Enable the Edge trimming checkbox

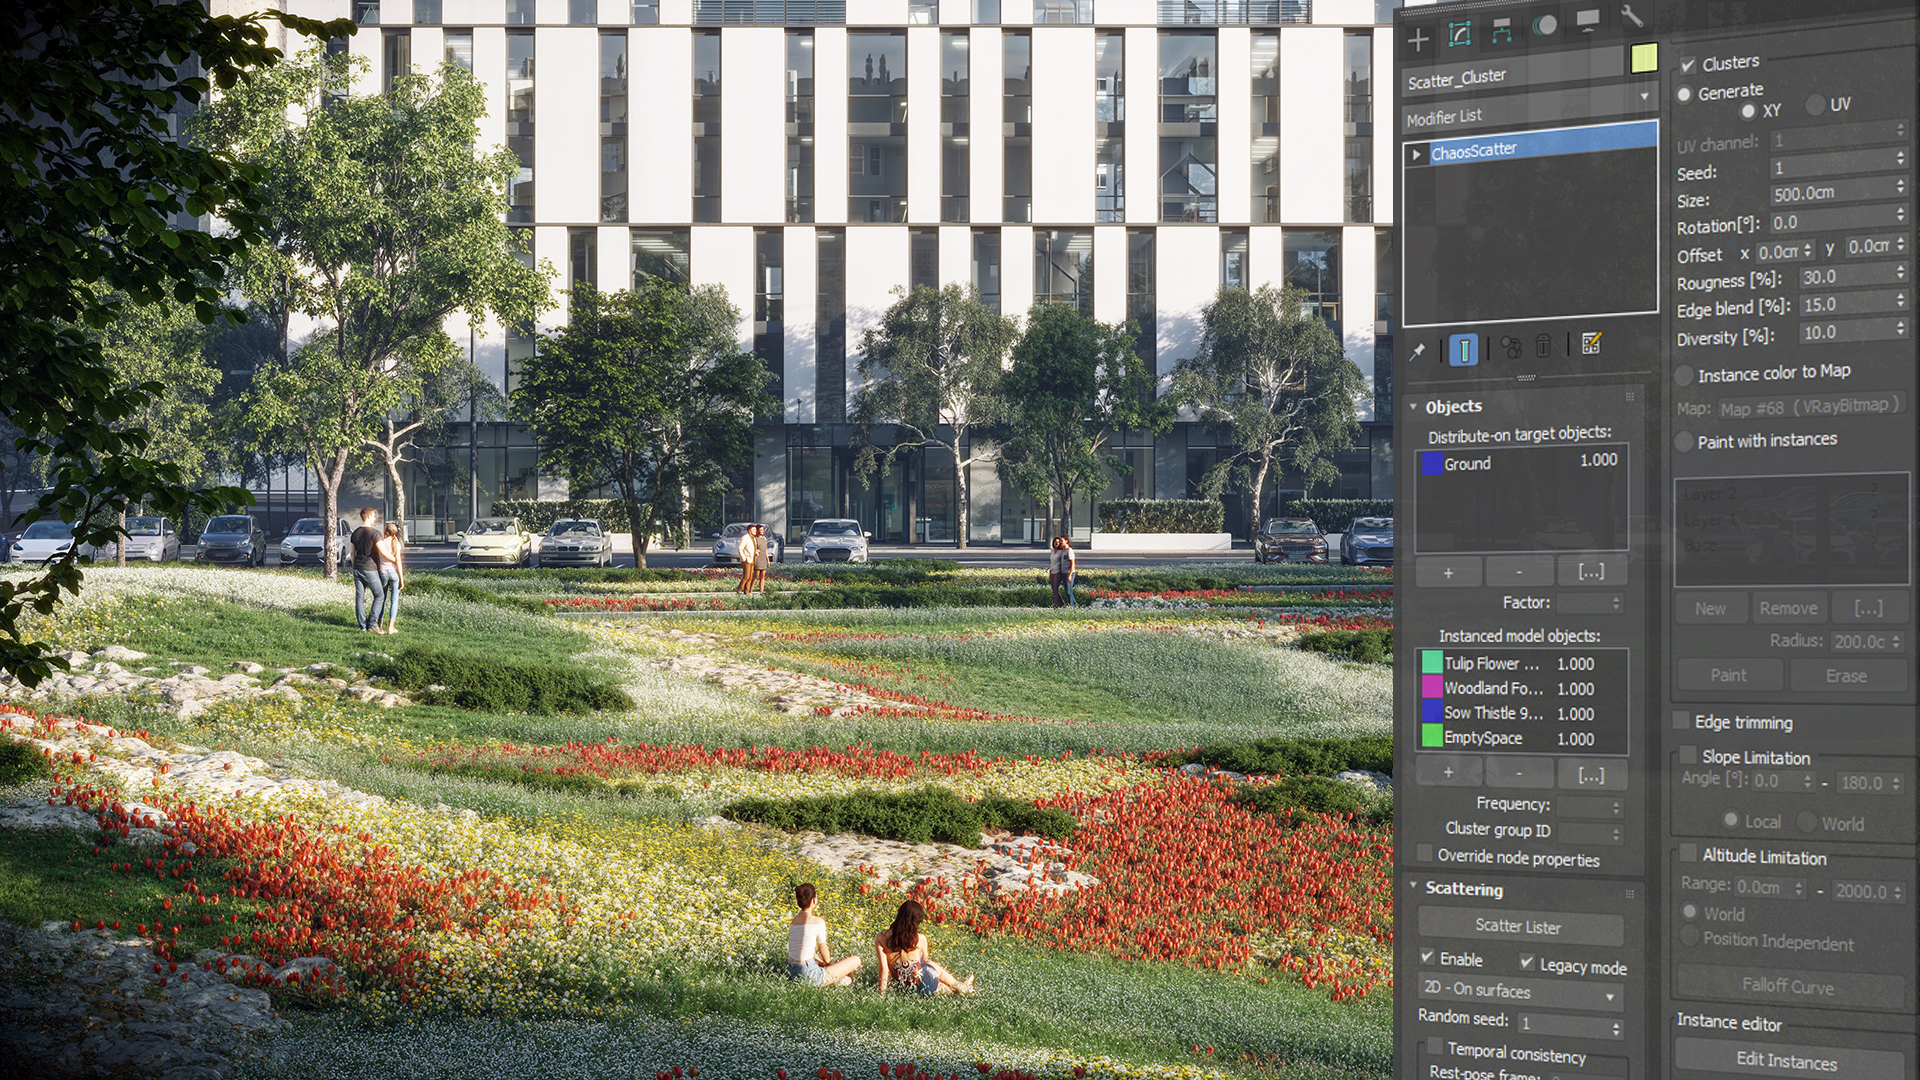coord(1681,721)
